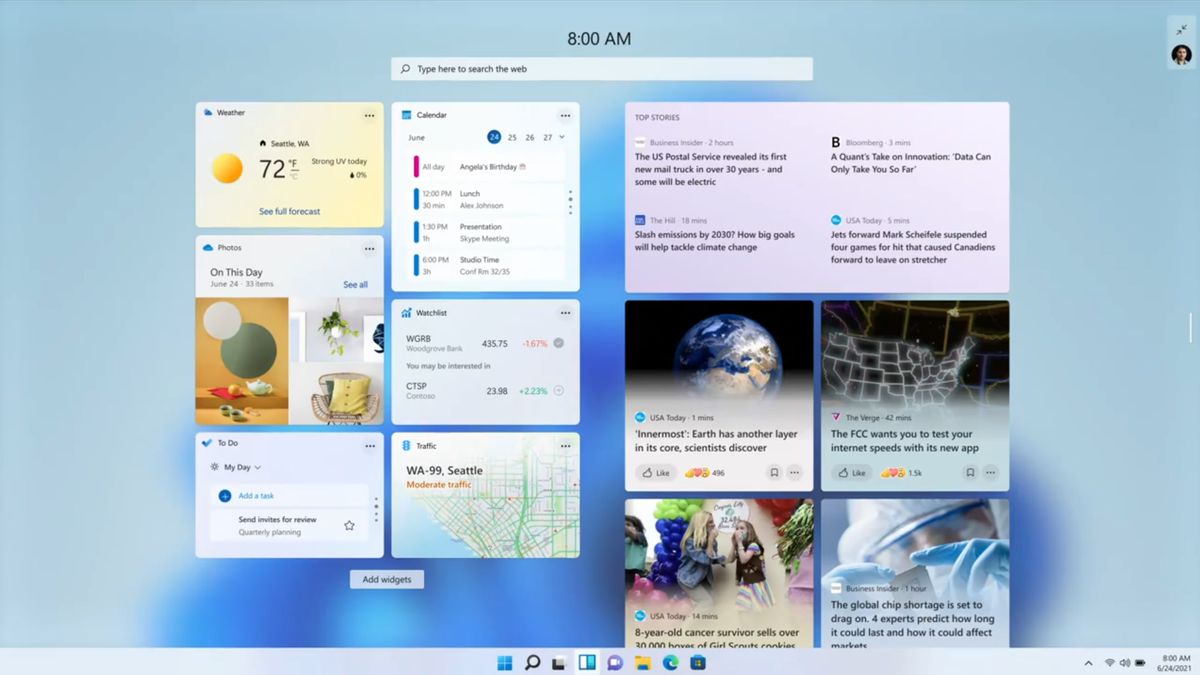Add CTSP stock to your watchlist with the plus icon
The width and height of the screenshot is (1200, 675).
(559, 390)
